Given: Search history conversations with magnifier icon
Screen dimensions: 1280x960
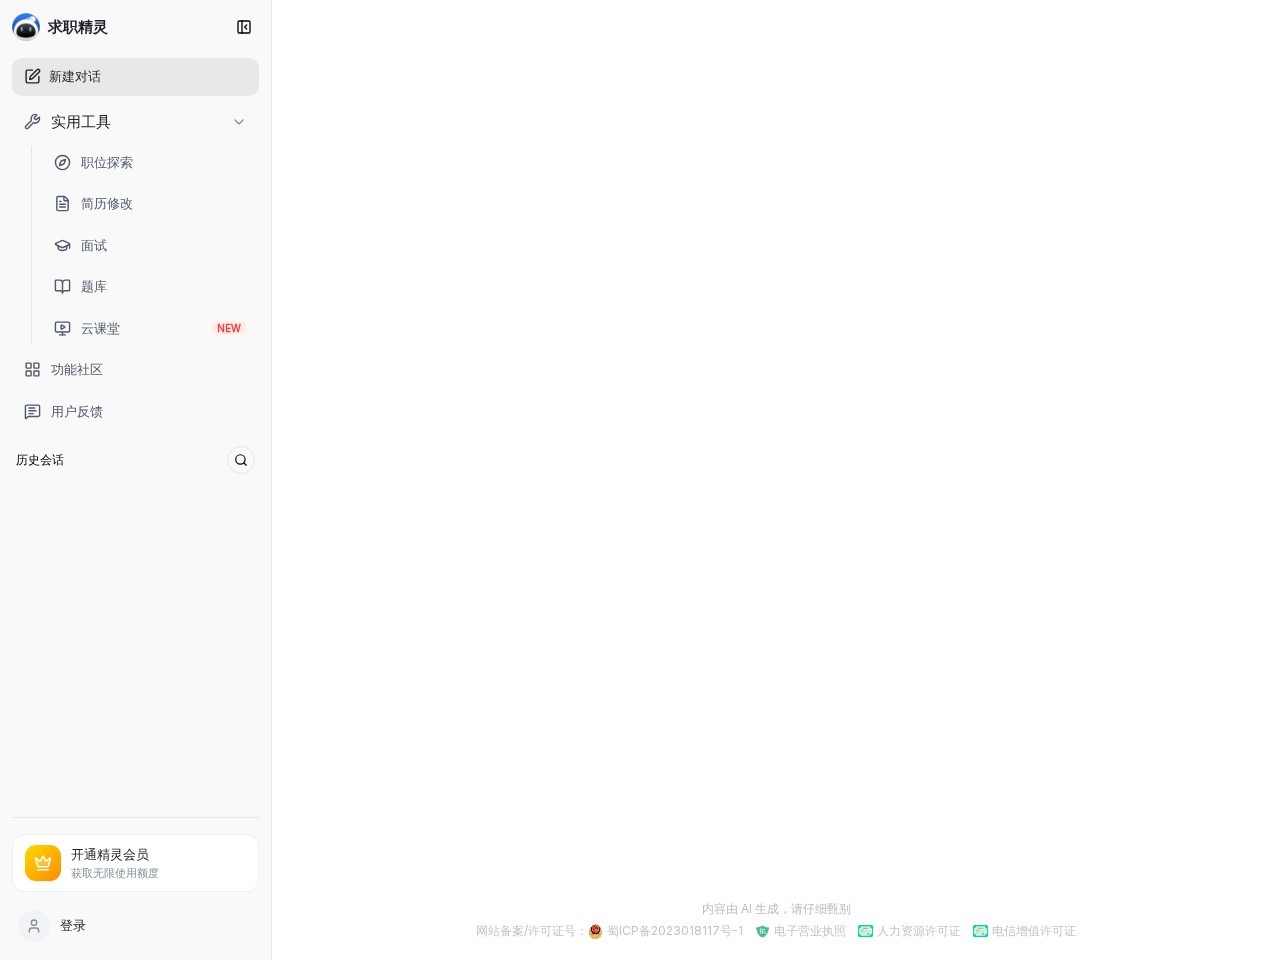Looking at the screenshot, I should (x=241, y=460).
